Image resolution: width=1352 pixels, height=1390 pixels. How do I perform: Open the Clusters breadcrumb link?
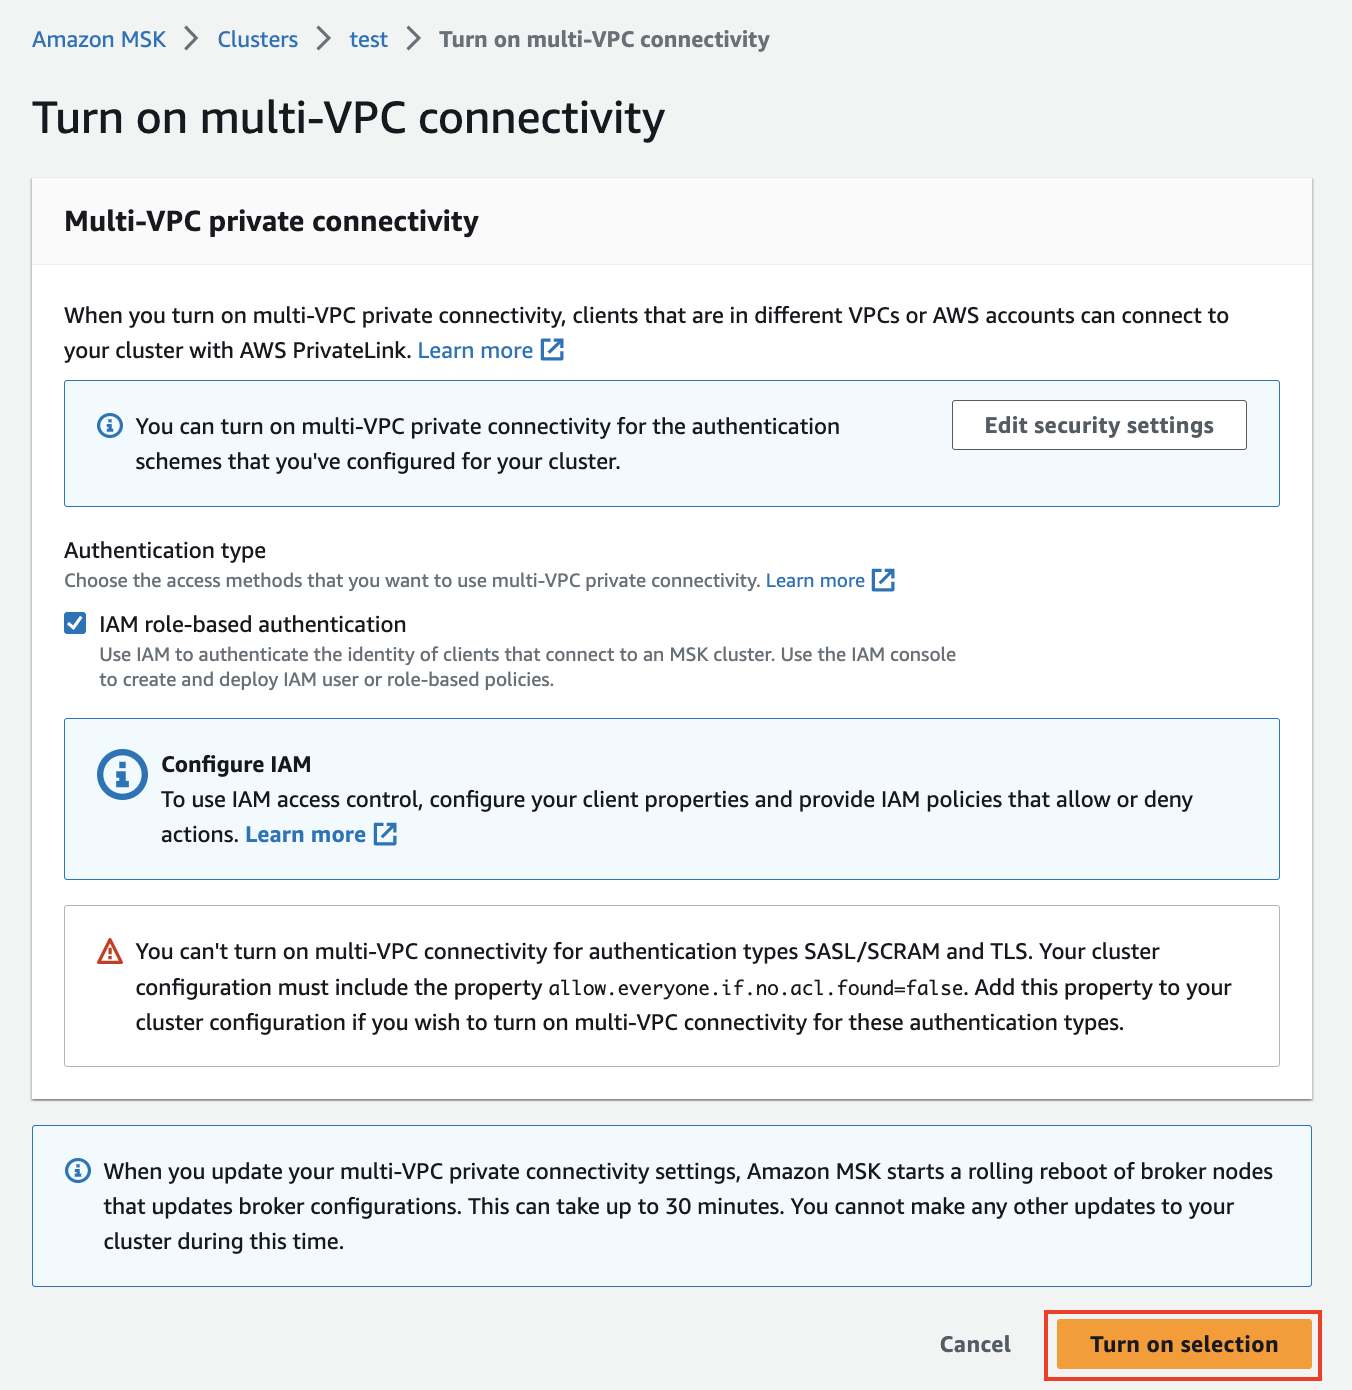click(258, 39)
